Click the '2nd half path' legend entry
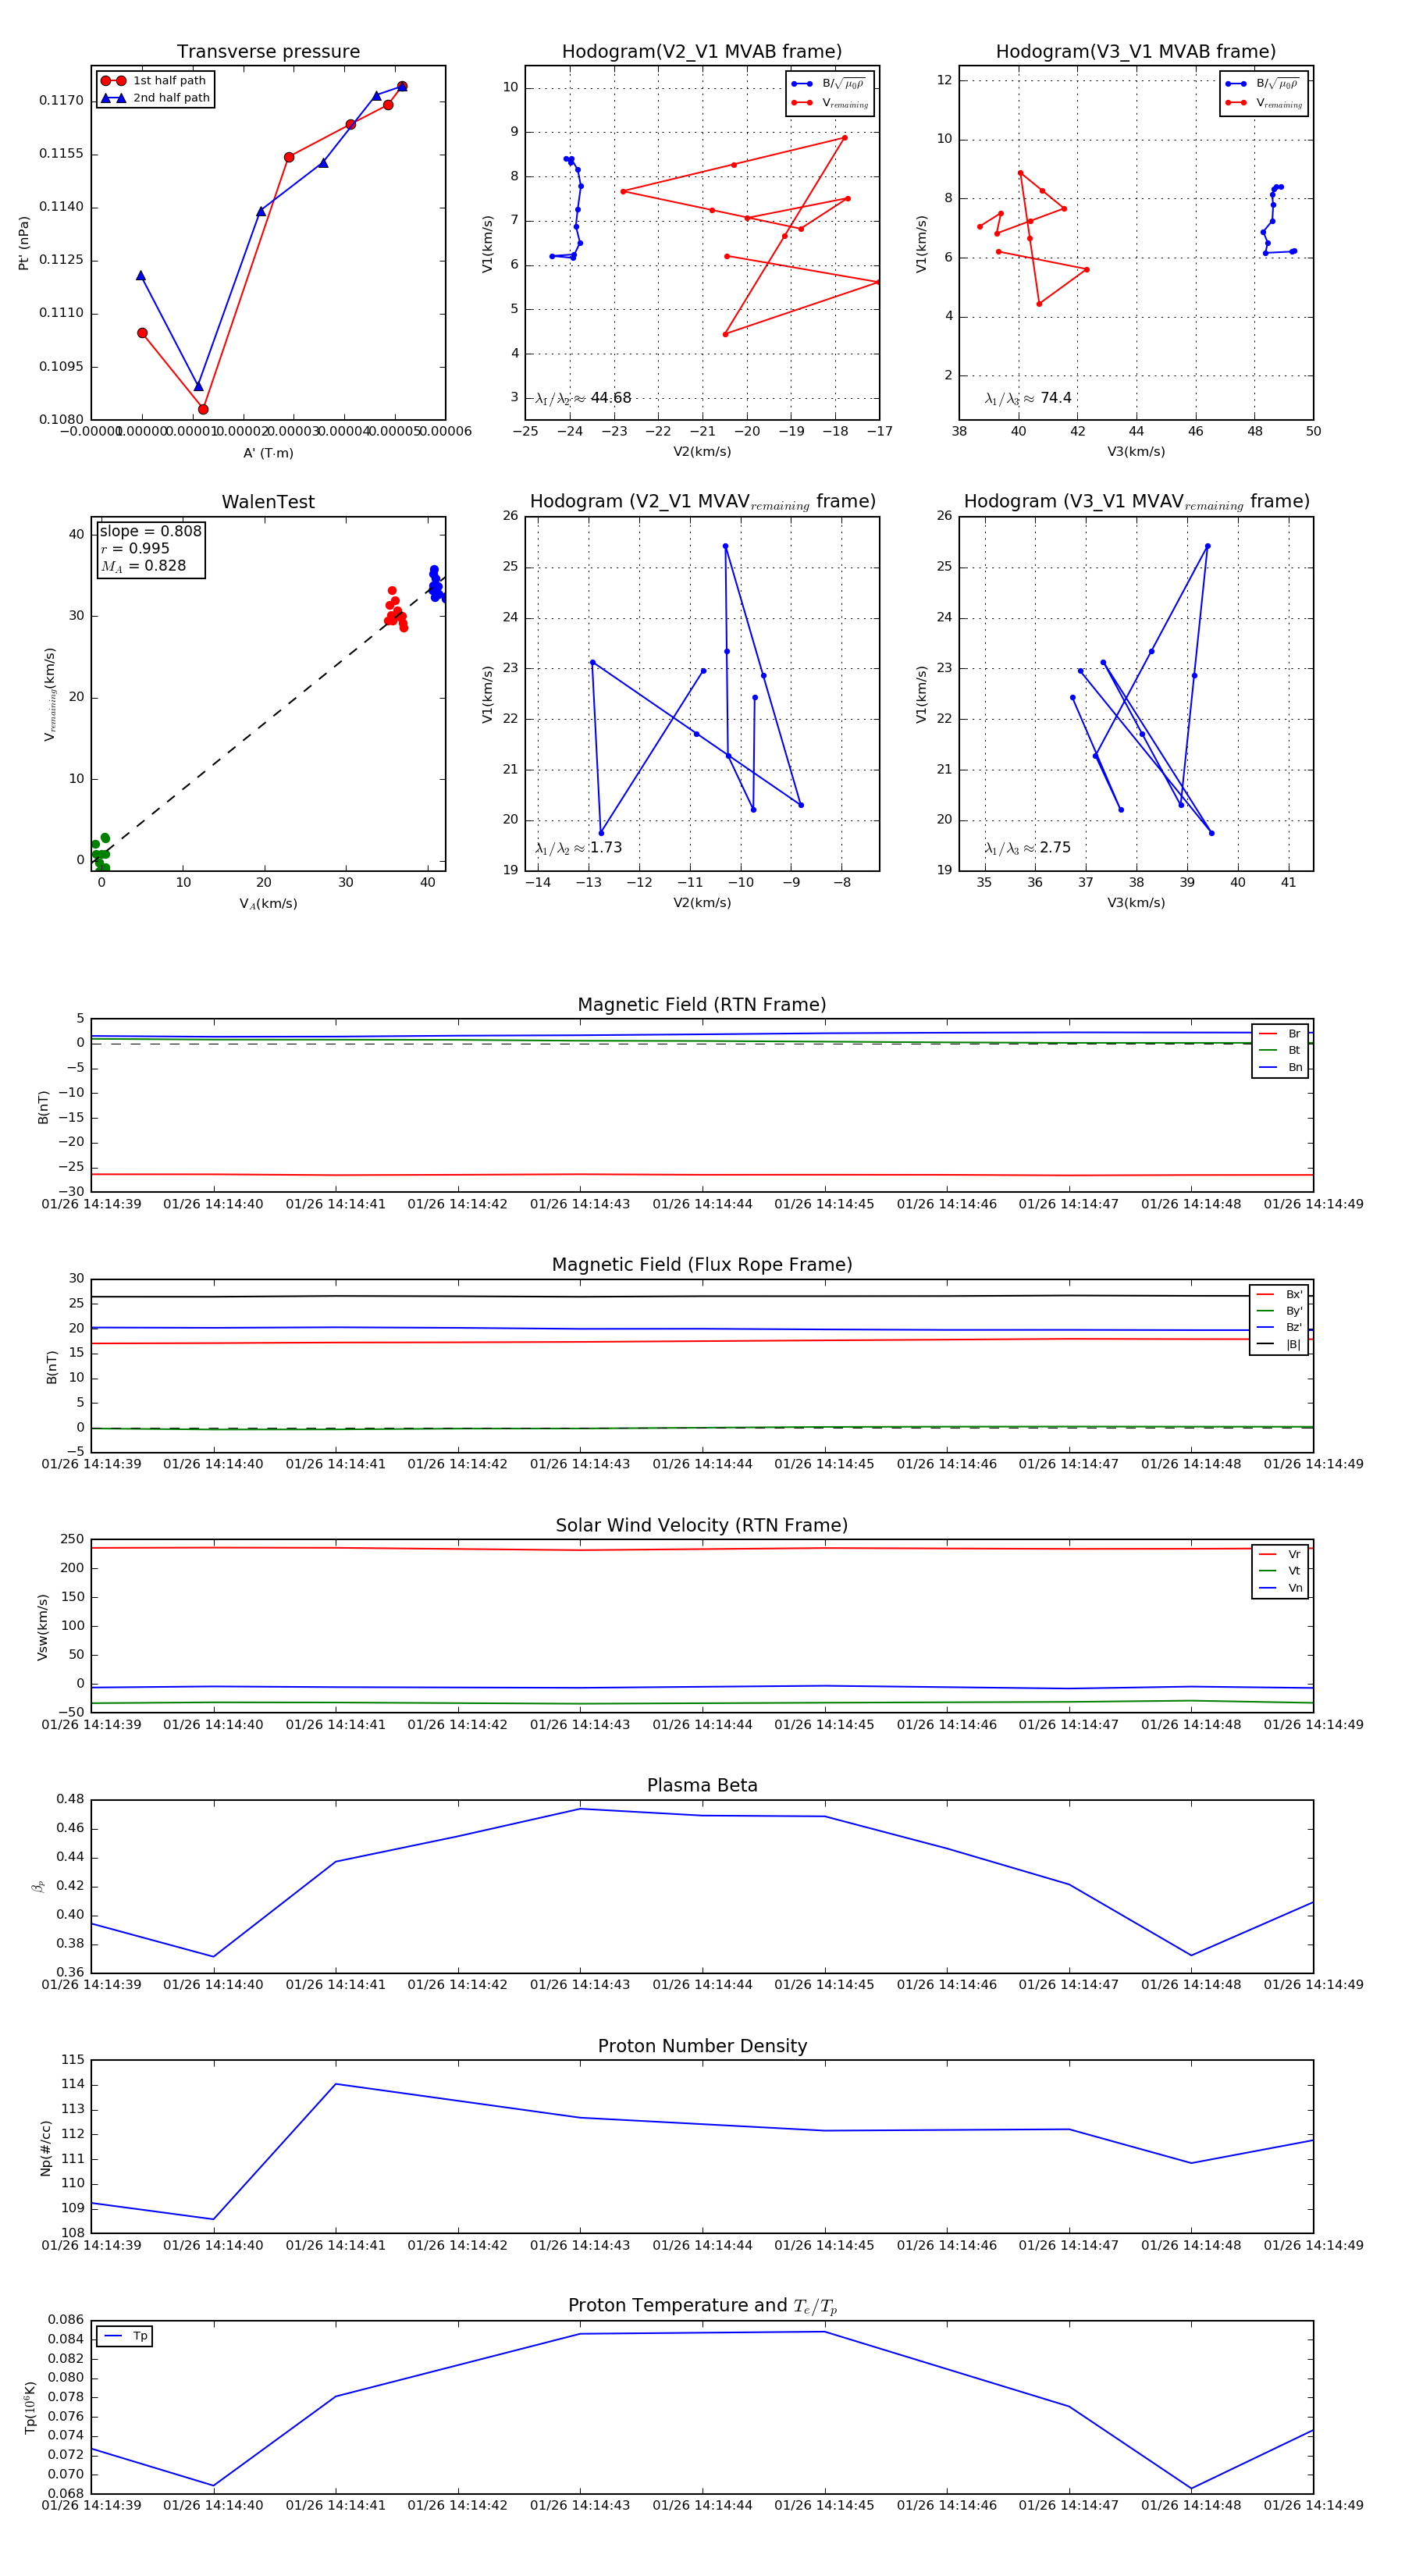Screen dimensions: 1405x2576 click(x=155, y=98)
